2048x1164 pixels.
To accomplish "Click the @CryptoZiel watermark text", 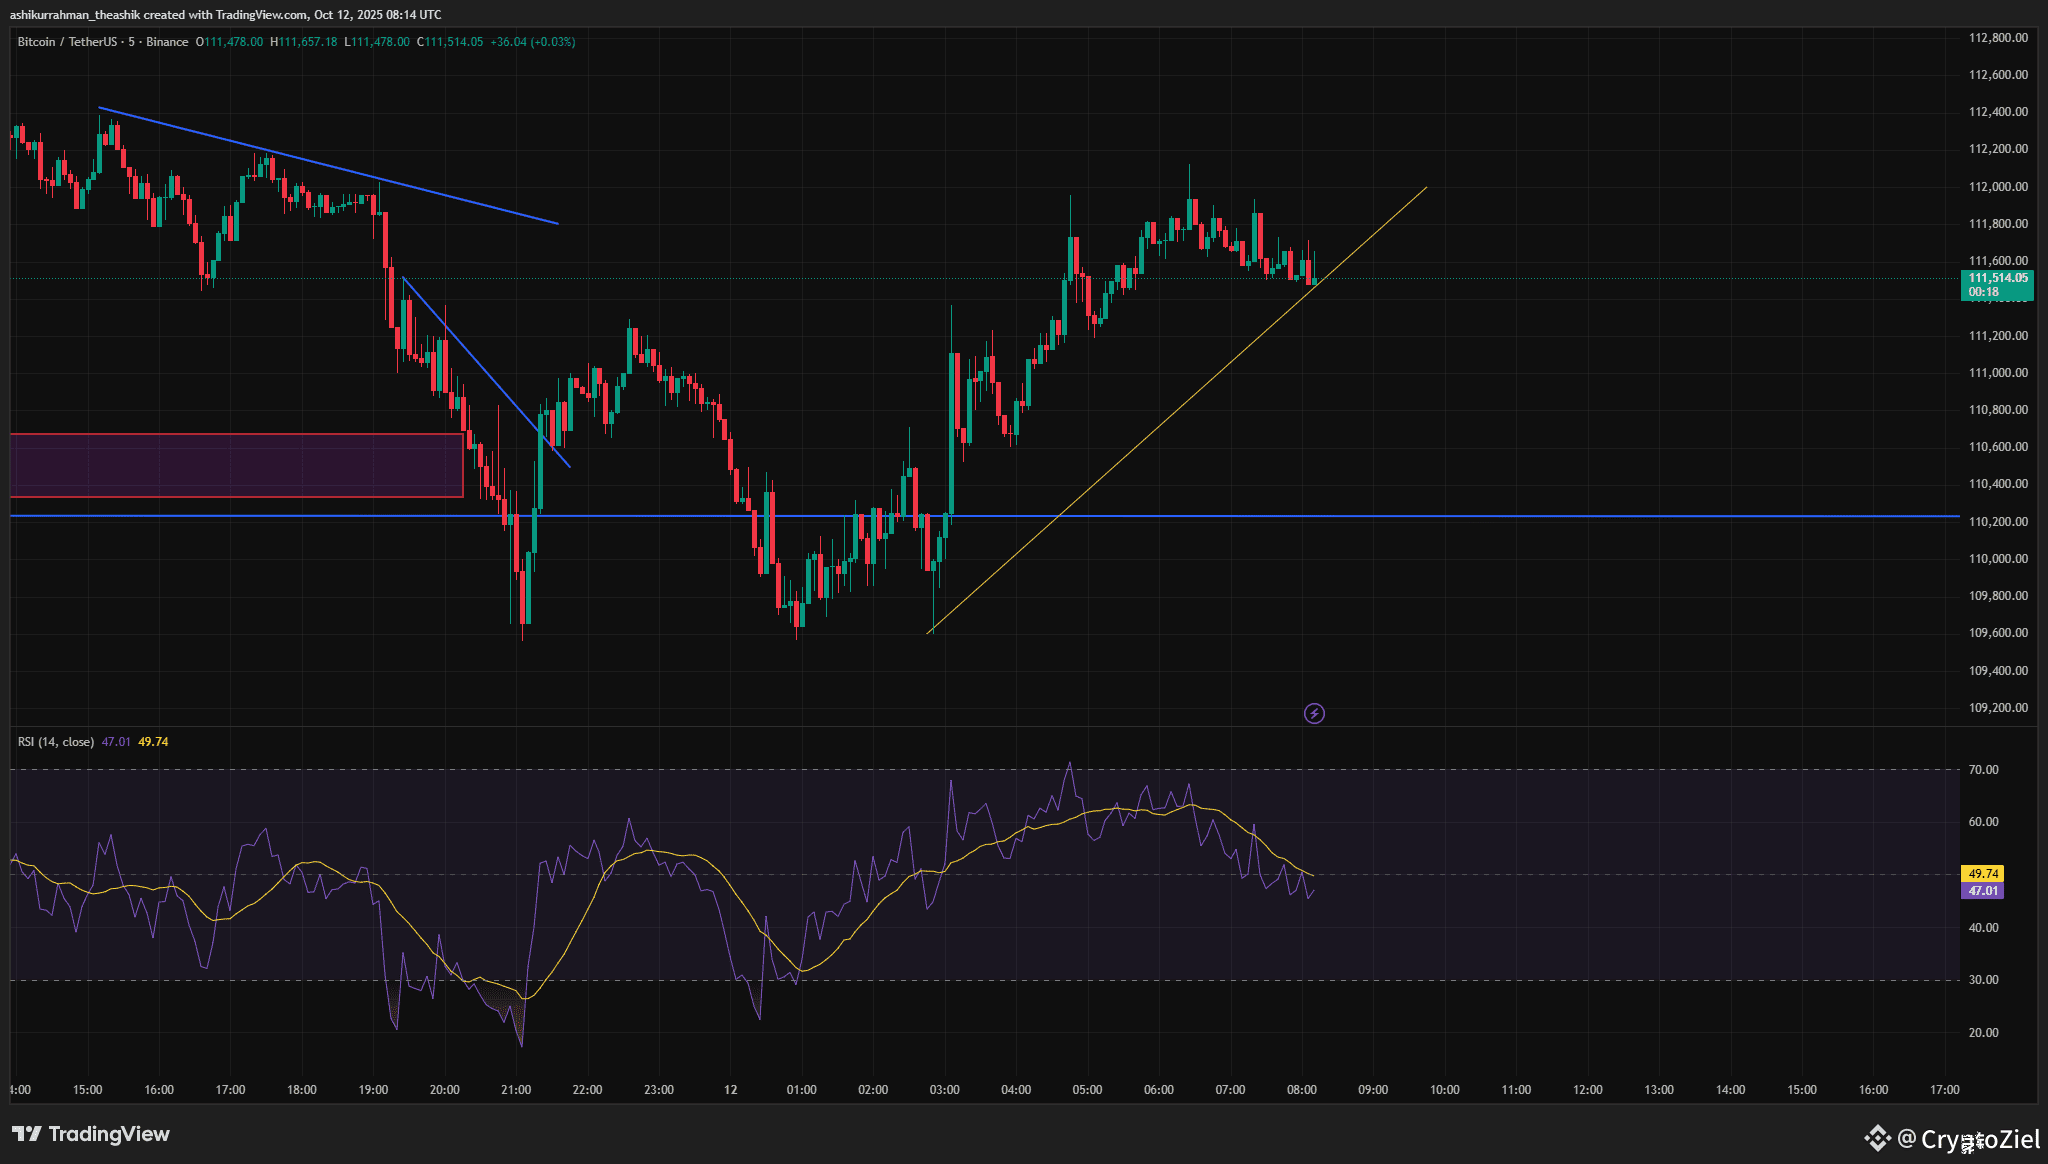I will [1968, 1138].
